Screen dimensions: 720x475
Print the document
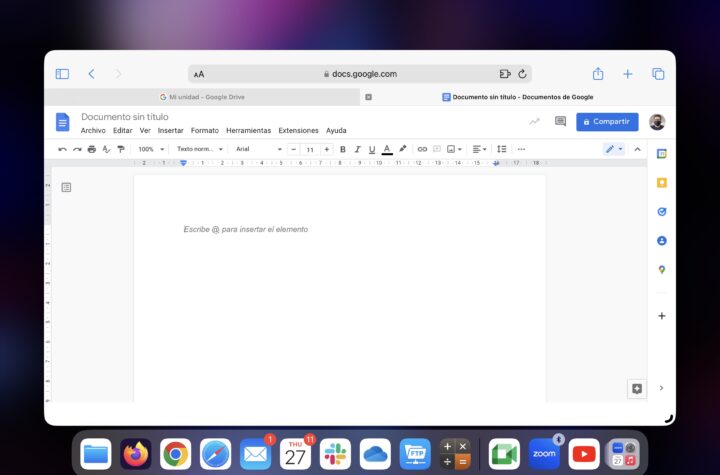(x=92, y=149)
